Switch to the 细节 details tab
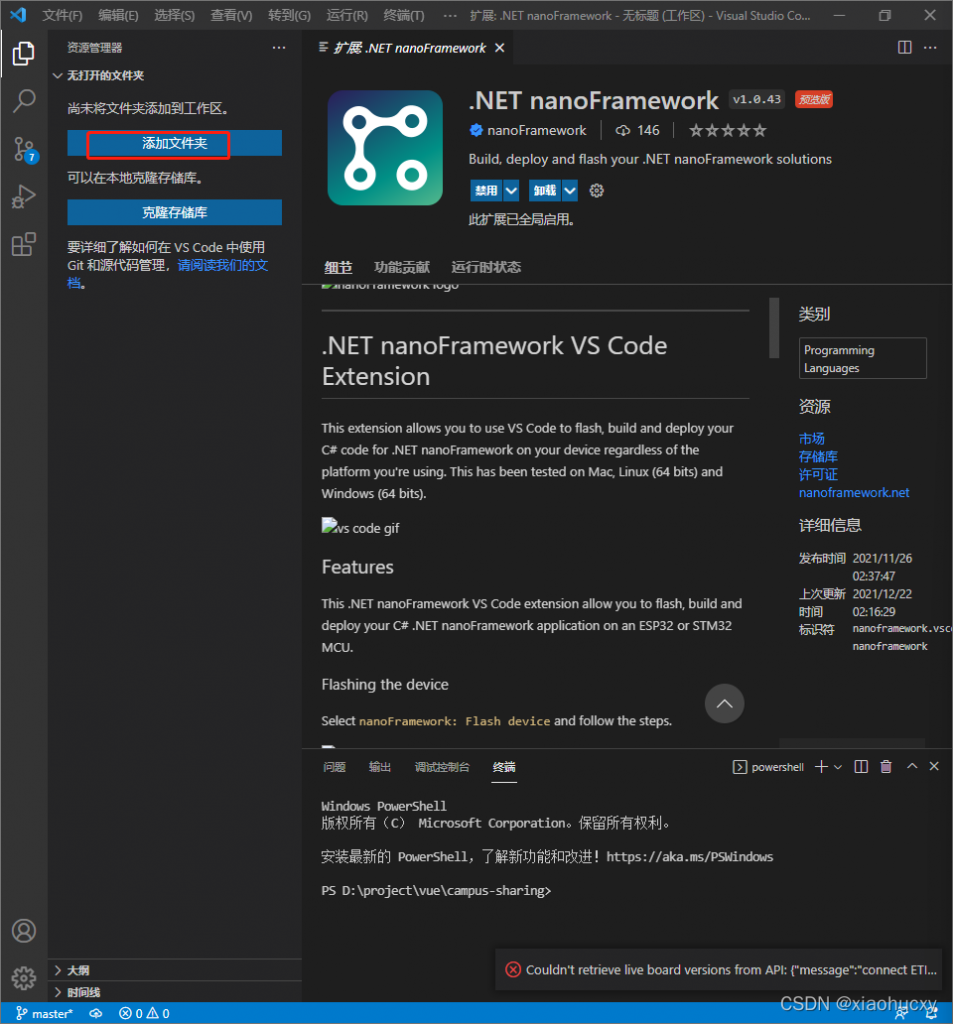The height and width of the screenshot is (1024, 953). (x=338, y=267)
